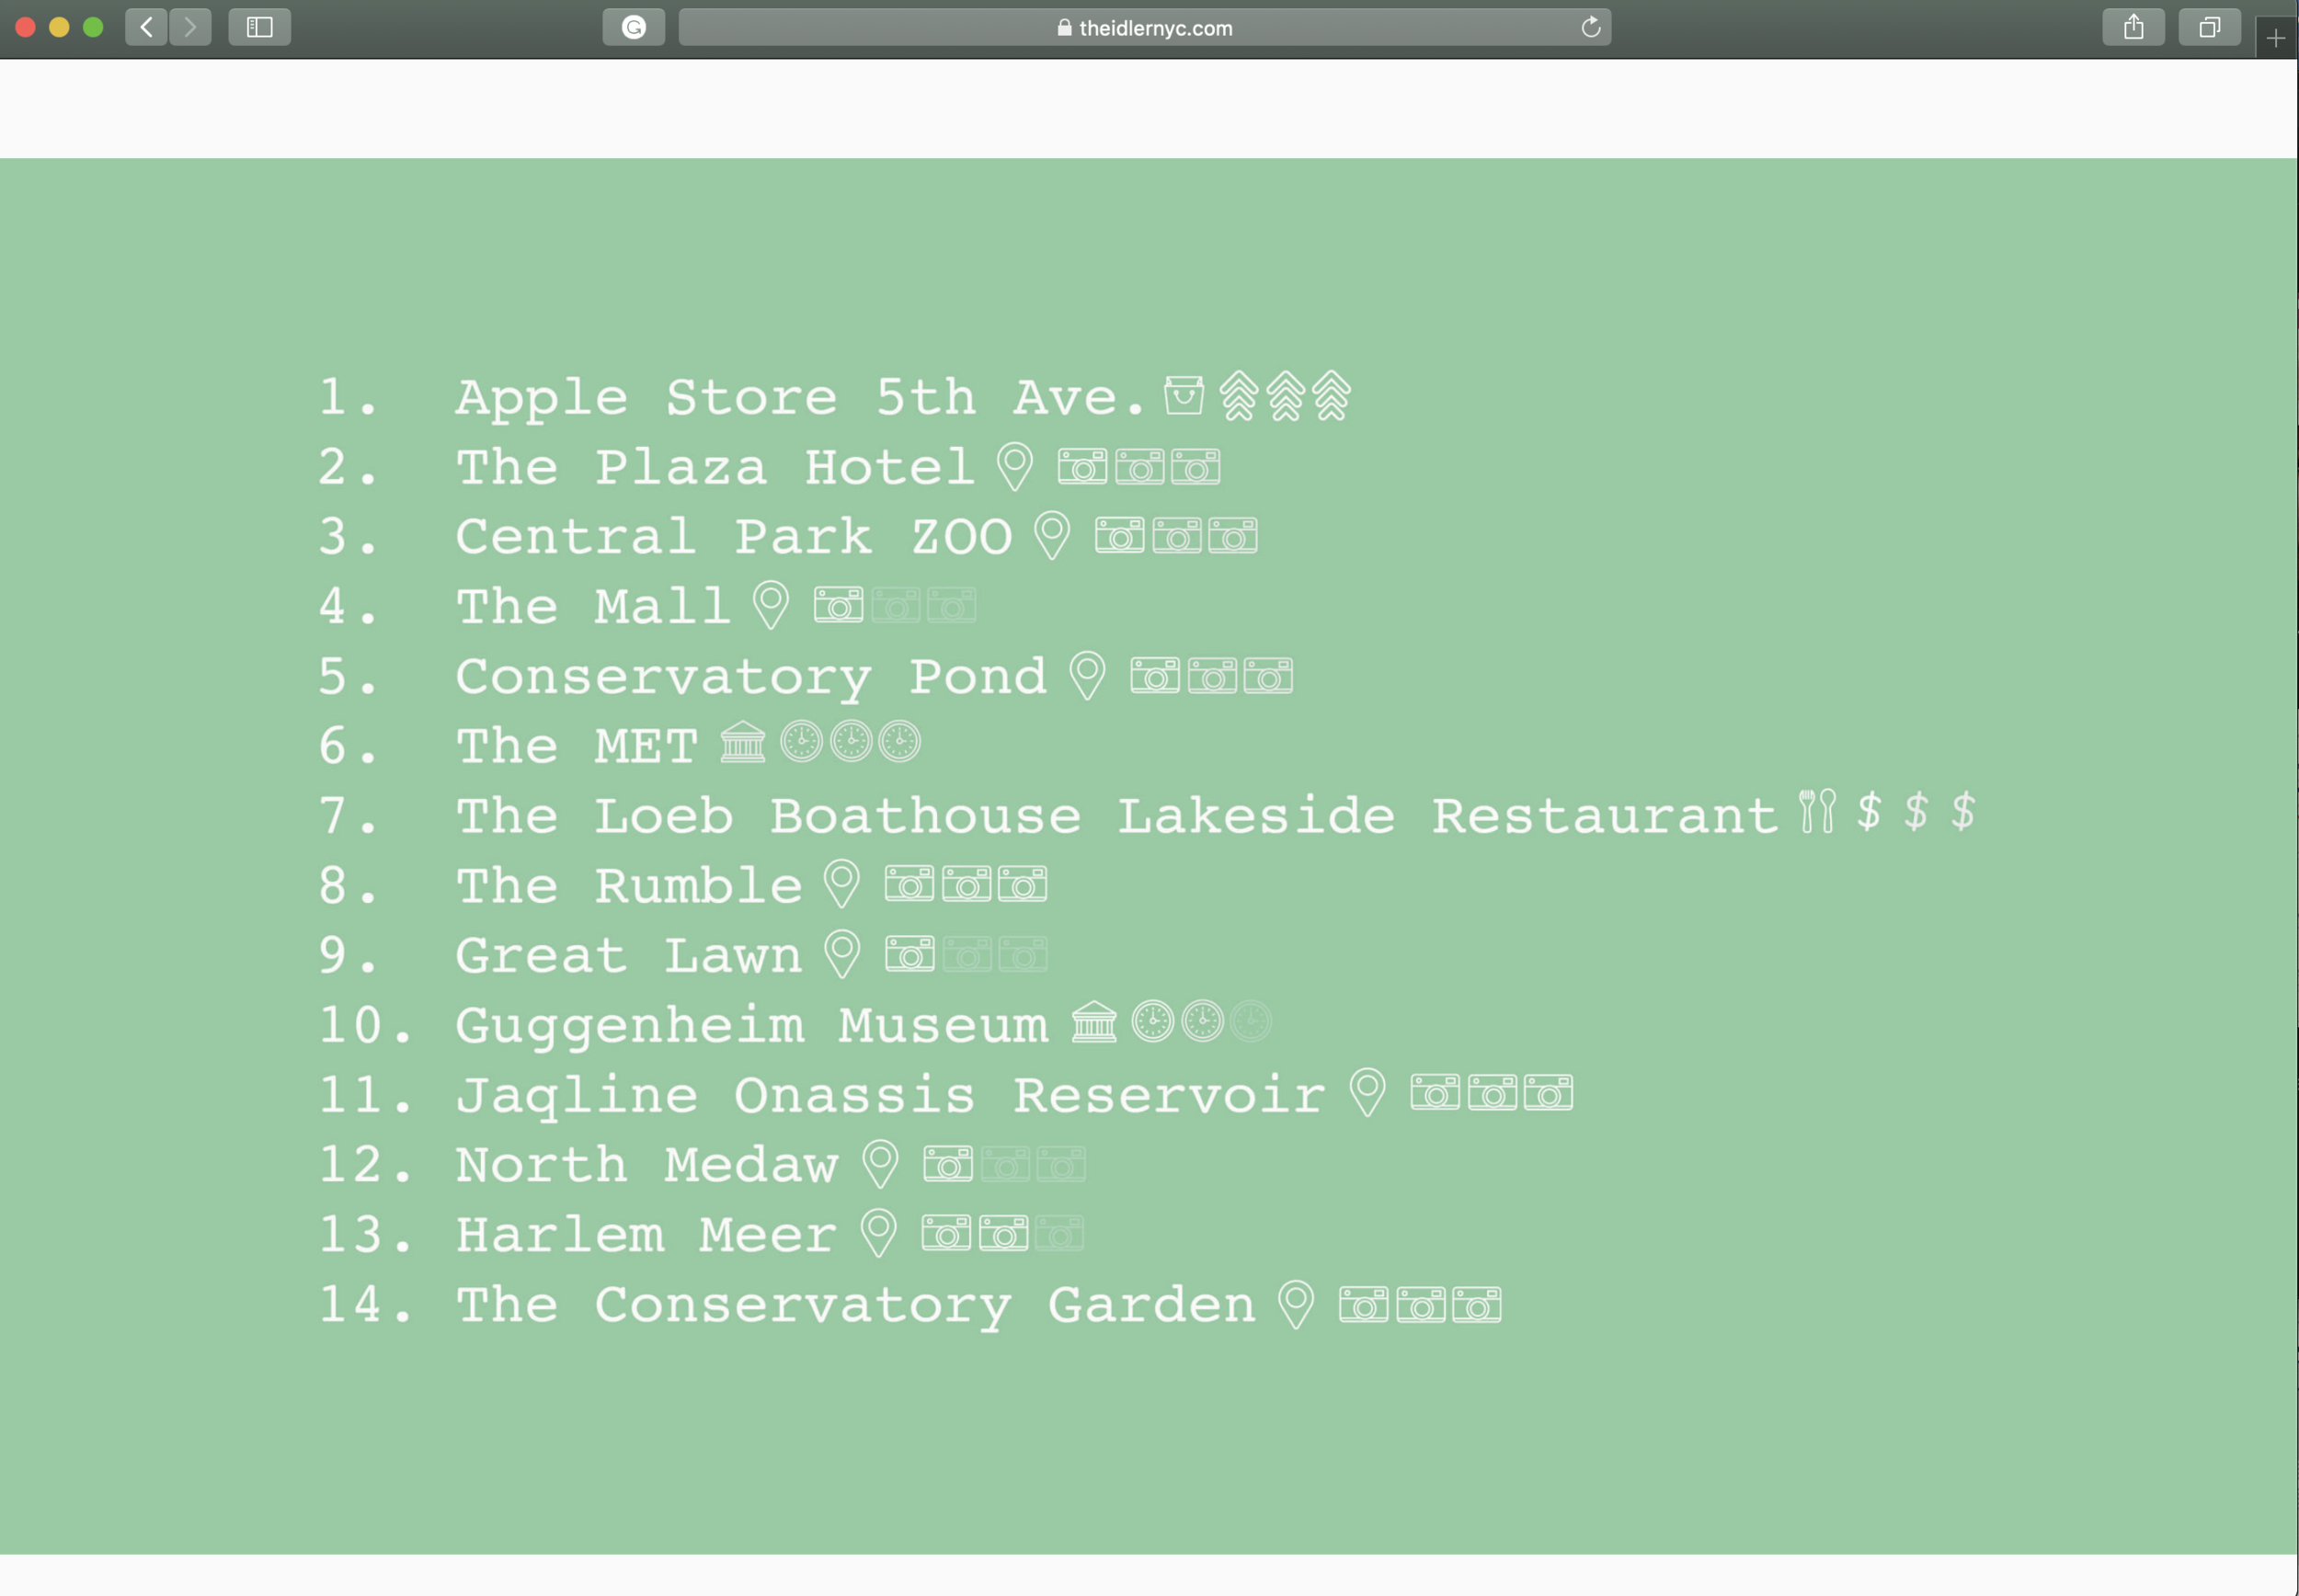This screenshot has width=2299, height=1596.
Task: Click the museum building icon beside The MET
Action: (x=743, y=742)
